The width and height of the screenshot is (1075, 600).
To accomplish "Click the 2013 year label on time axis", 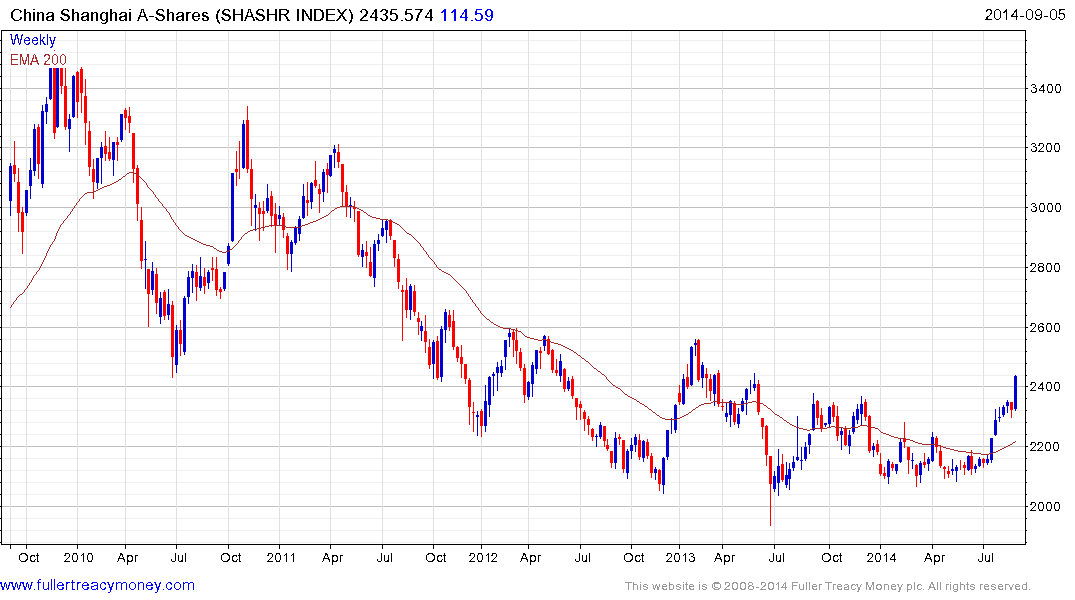I will (680, 557).
